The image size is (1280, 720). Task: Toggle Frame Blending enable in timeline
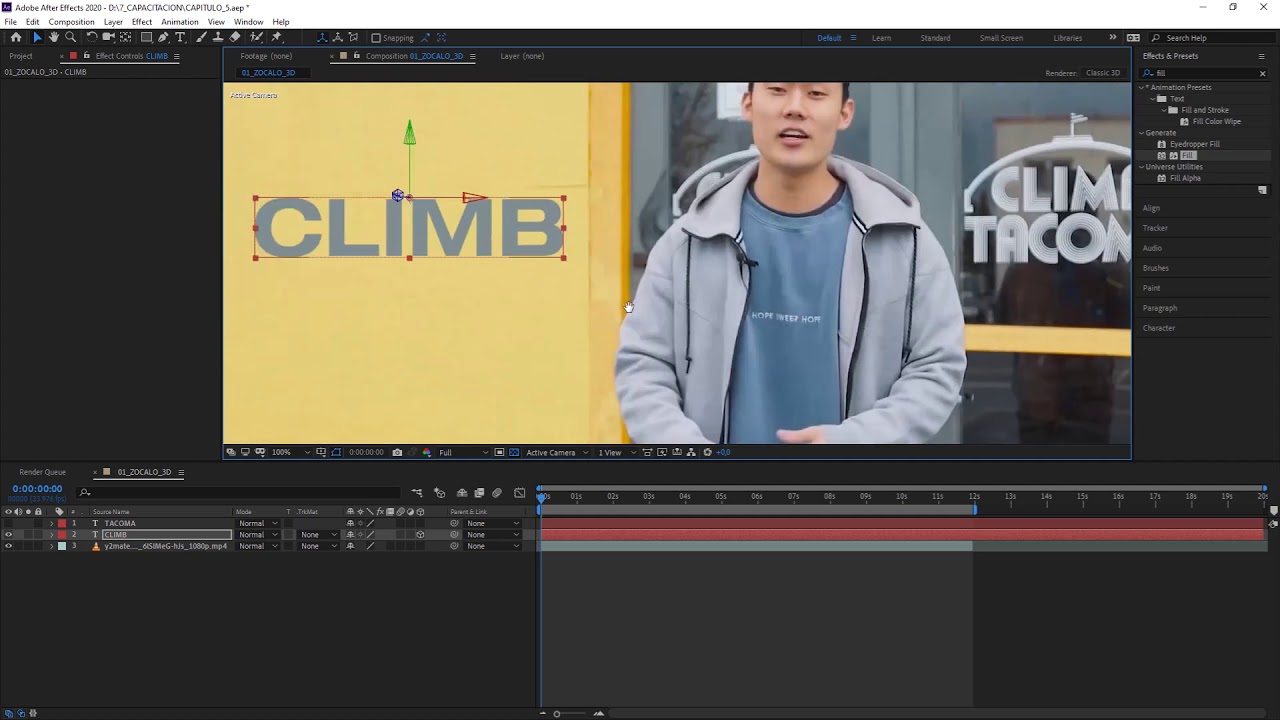click(x=479, y=493)
